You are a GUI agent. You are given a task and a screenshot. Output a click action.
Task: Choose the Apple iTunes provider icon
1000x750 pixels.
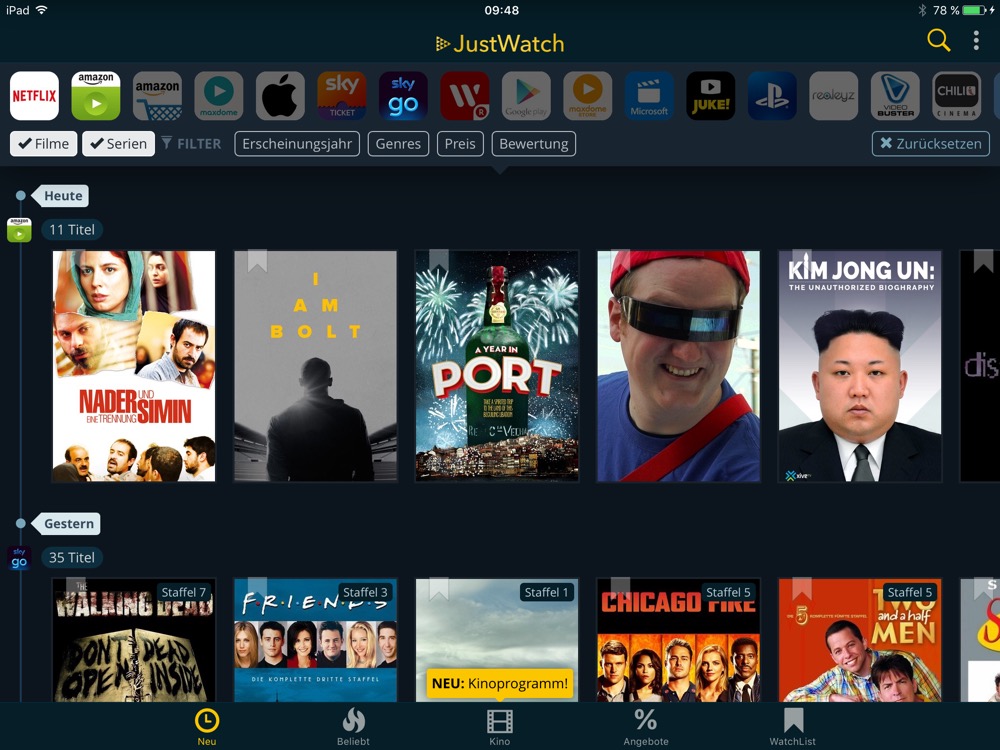tap(280, 96)
